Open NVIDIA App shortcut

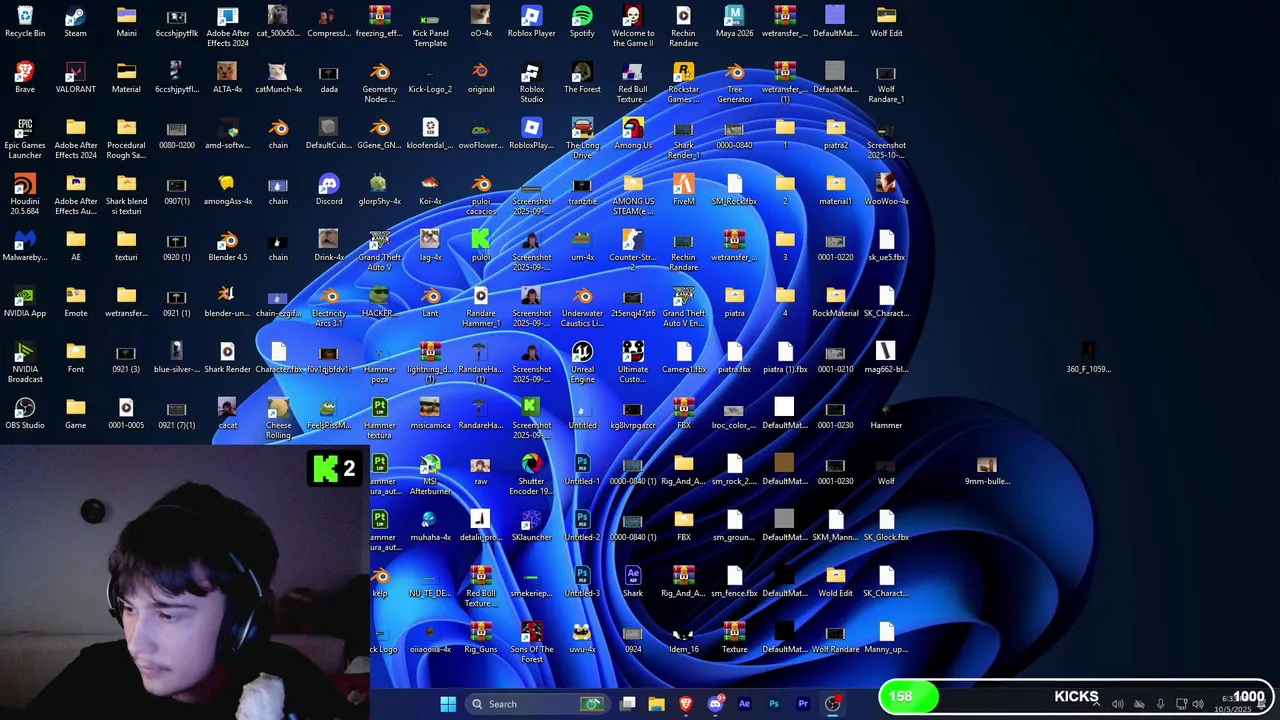click(25, 302)
